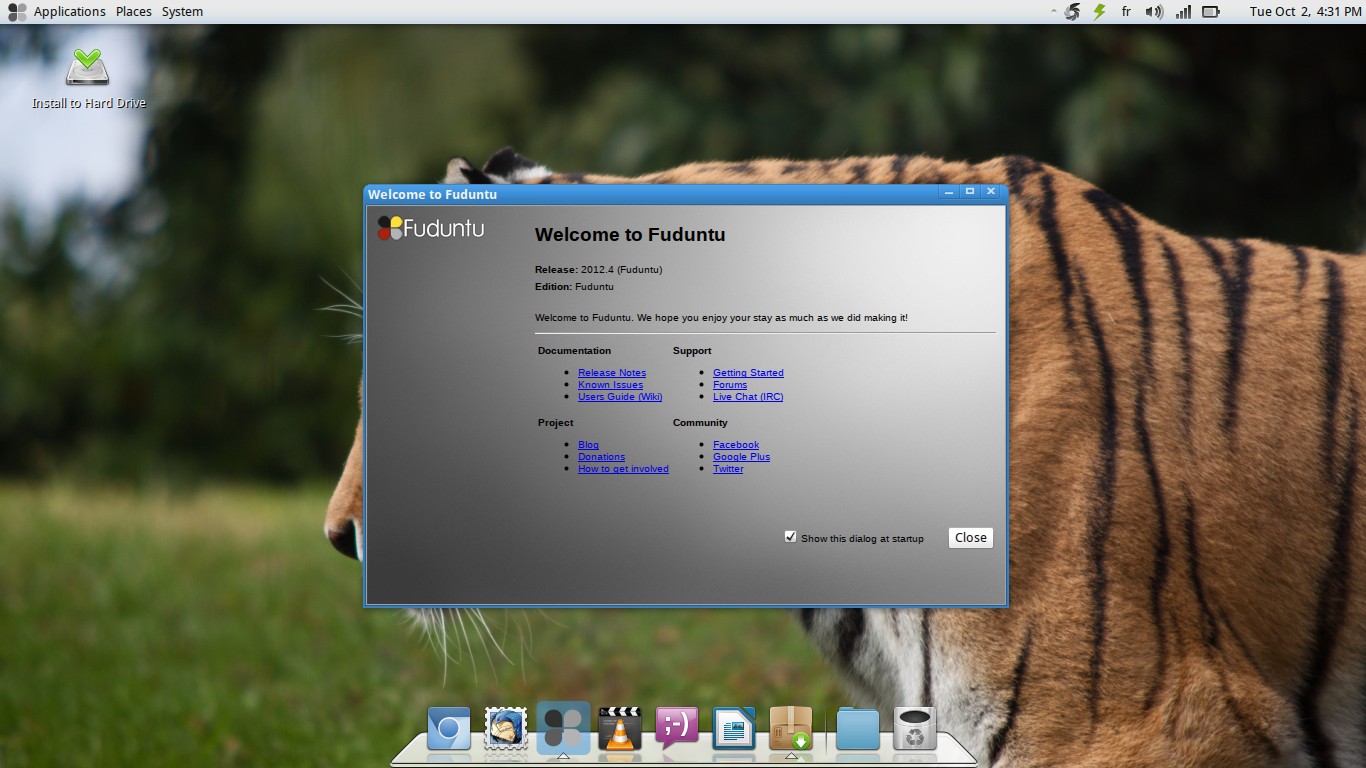The width and height of the screenshot is (1366, 768).
Task: Open the Forums link
Action: coord(730,385)
